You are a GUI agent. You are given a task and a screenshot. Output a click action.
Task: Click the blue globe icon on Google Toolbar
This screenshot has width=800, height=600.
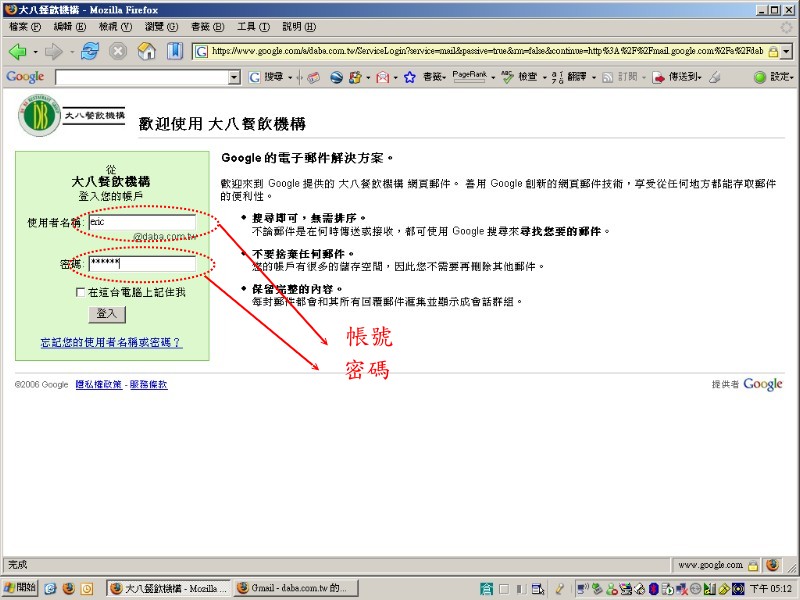point(336,78)
